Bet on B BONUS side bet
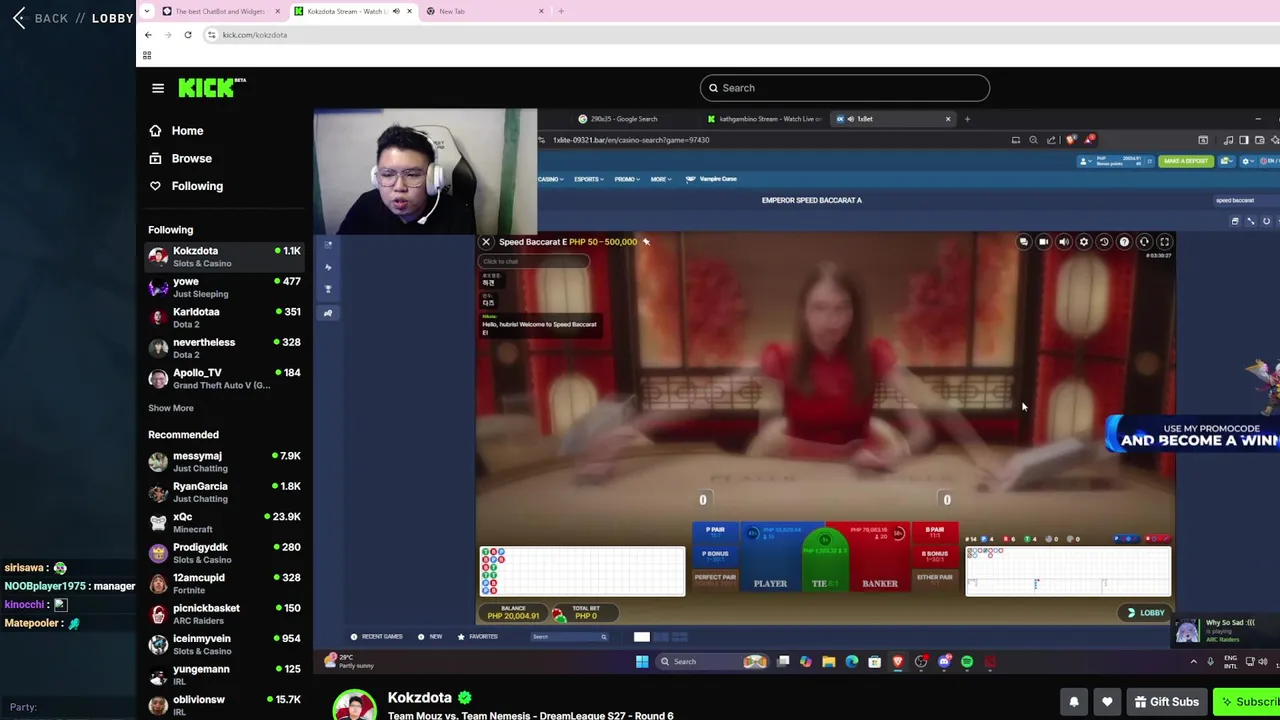Viewport: 1280px width, 720px height. 935,556
